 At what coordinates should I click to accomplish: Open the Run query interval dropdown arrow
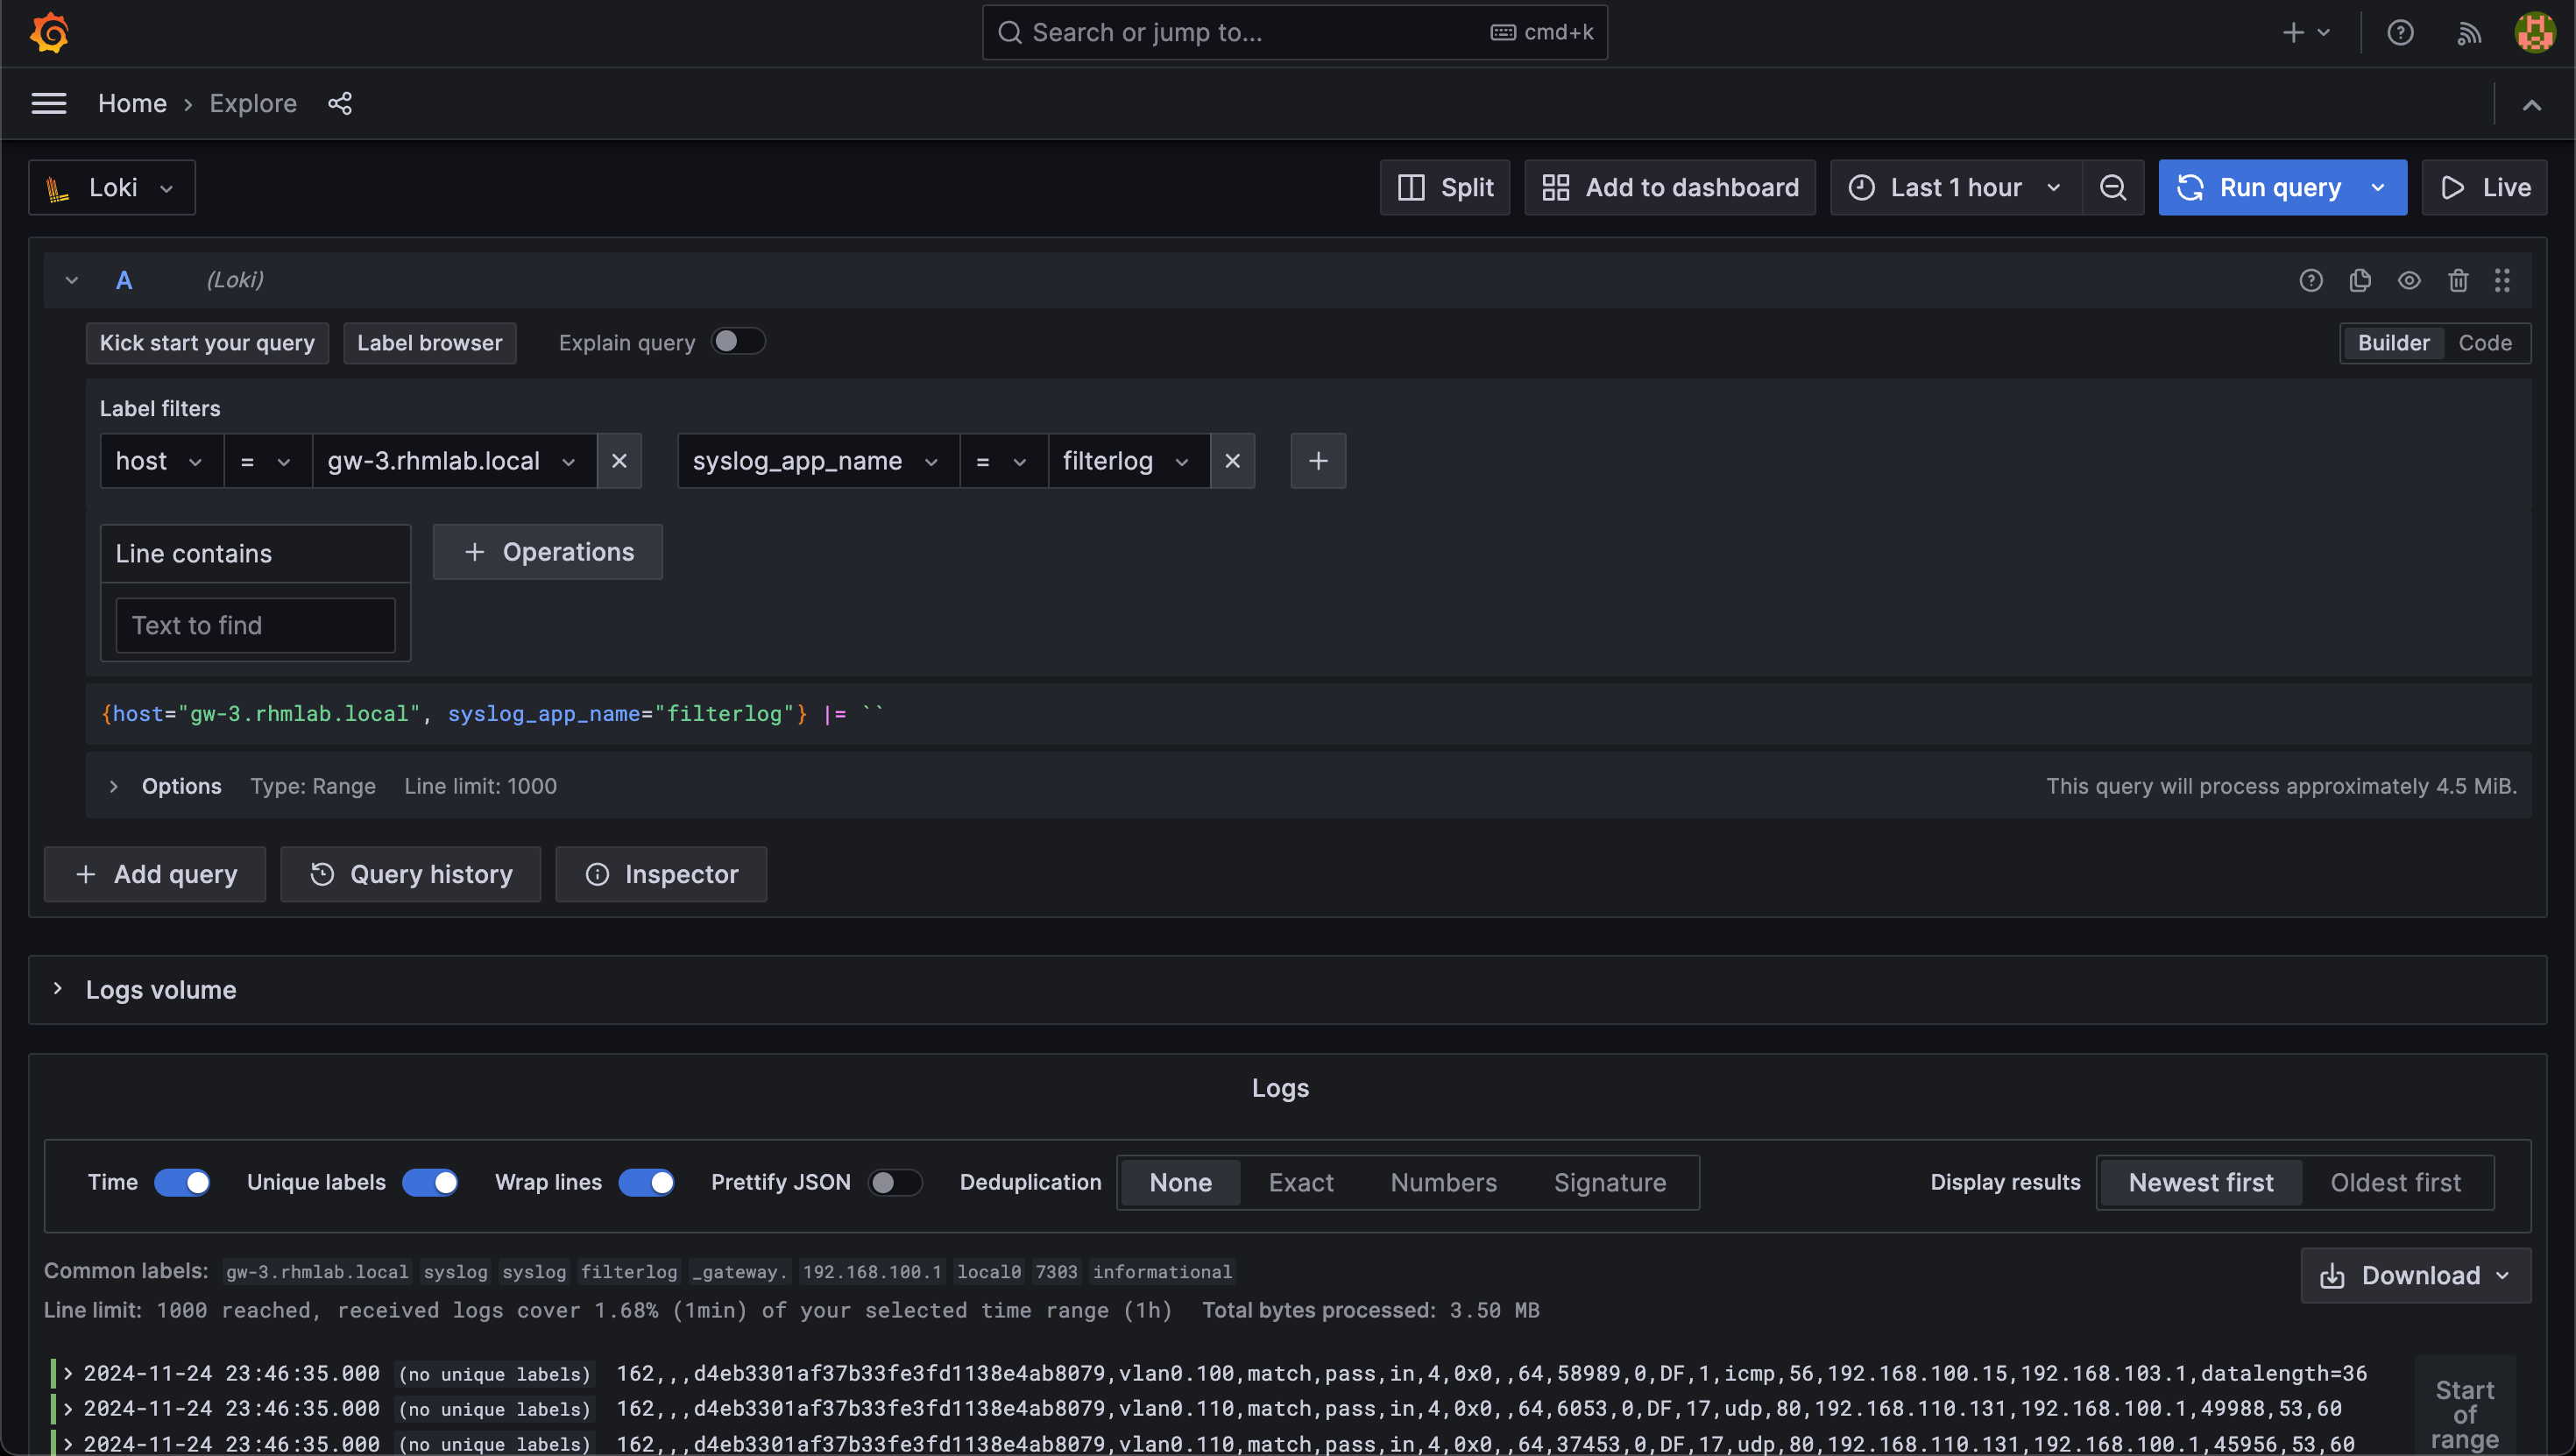[2378, 187]
